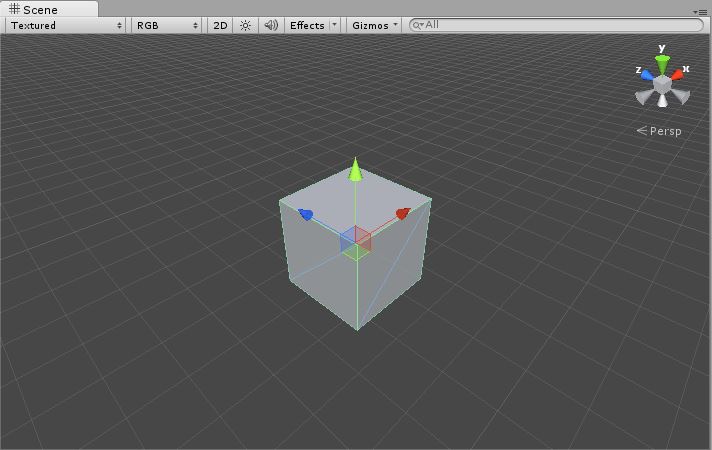Click the blue plane handle on move gizmo

(x=348, y=239)
